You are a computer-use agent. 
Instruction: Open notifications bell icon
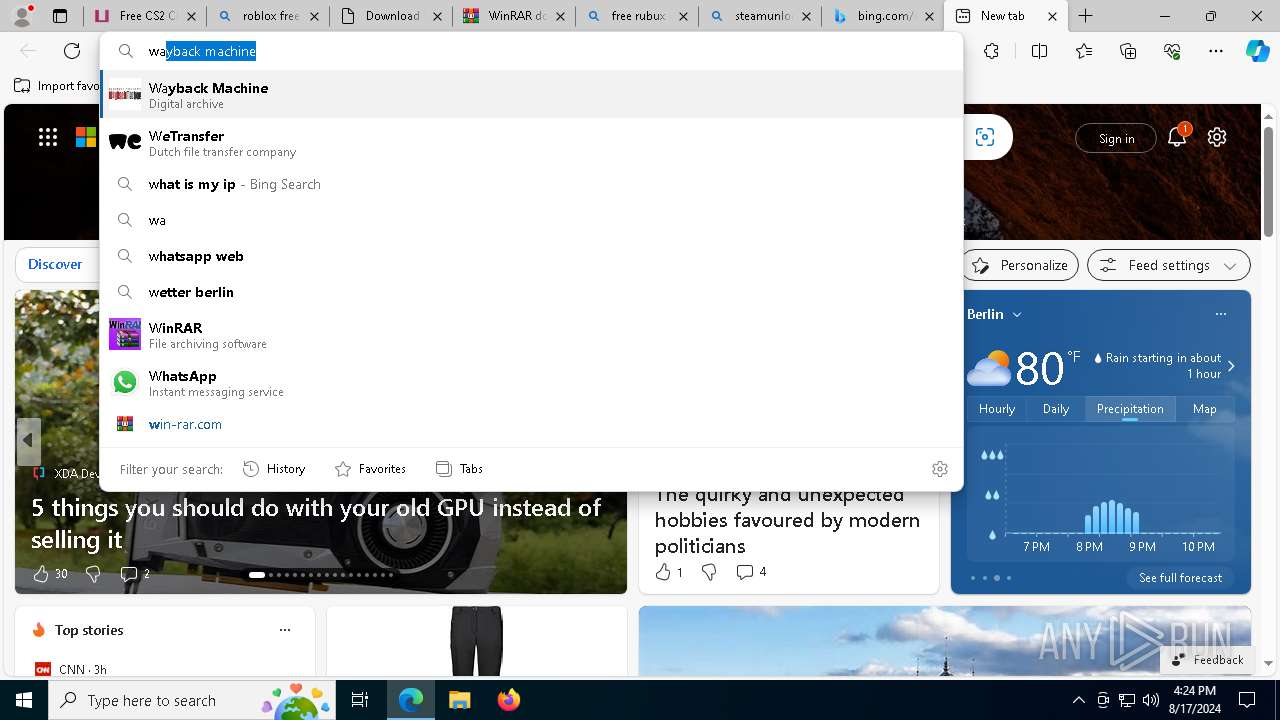pos(1177,137)
